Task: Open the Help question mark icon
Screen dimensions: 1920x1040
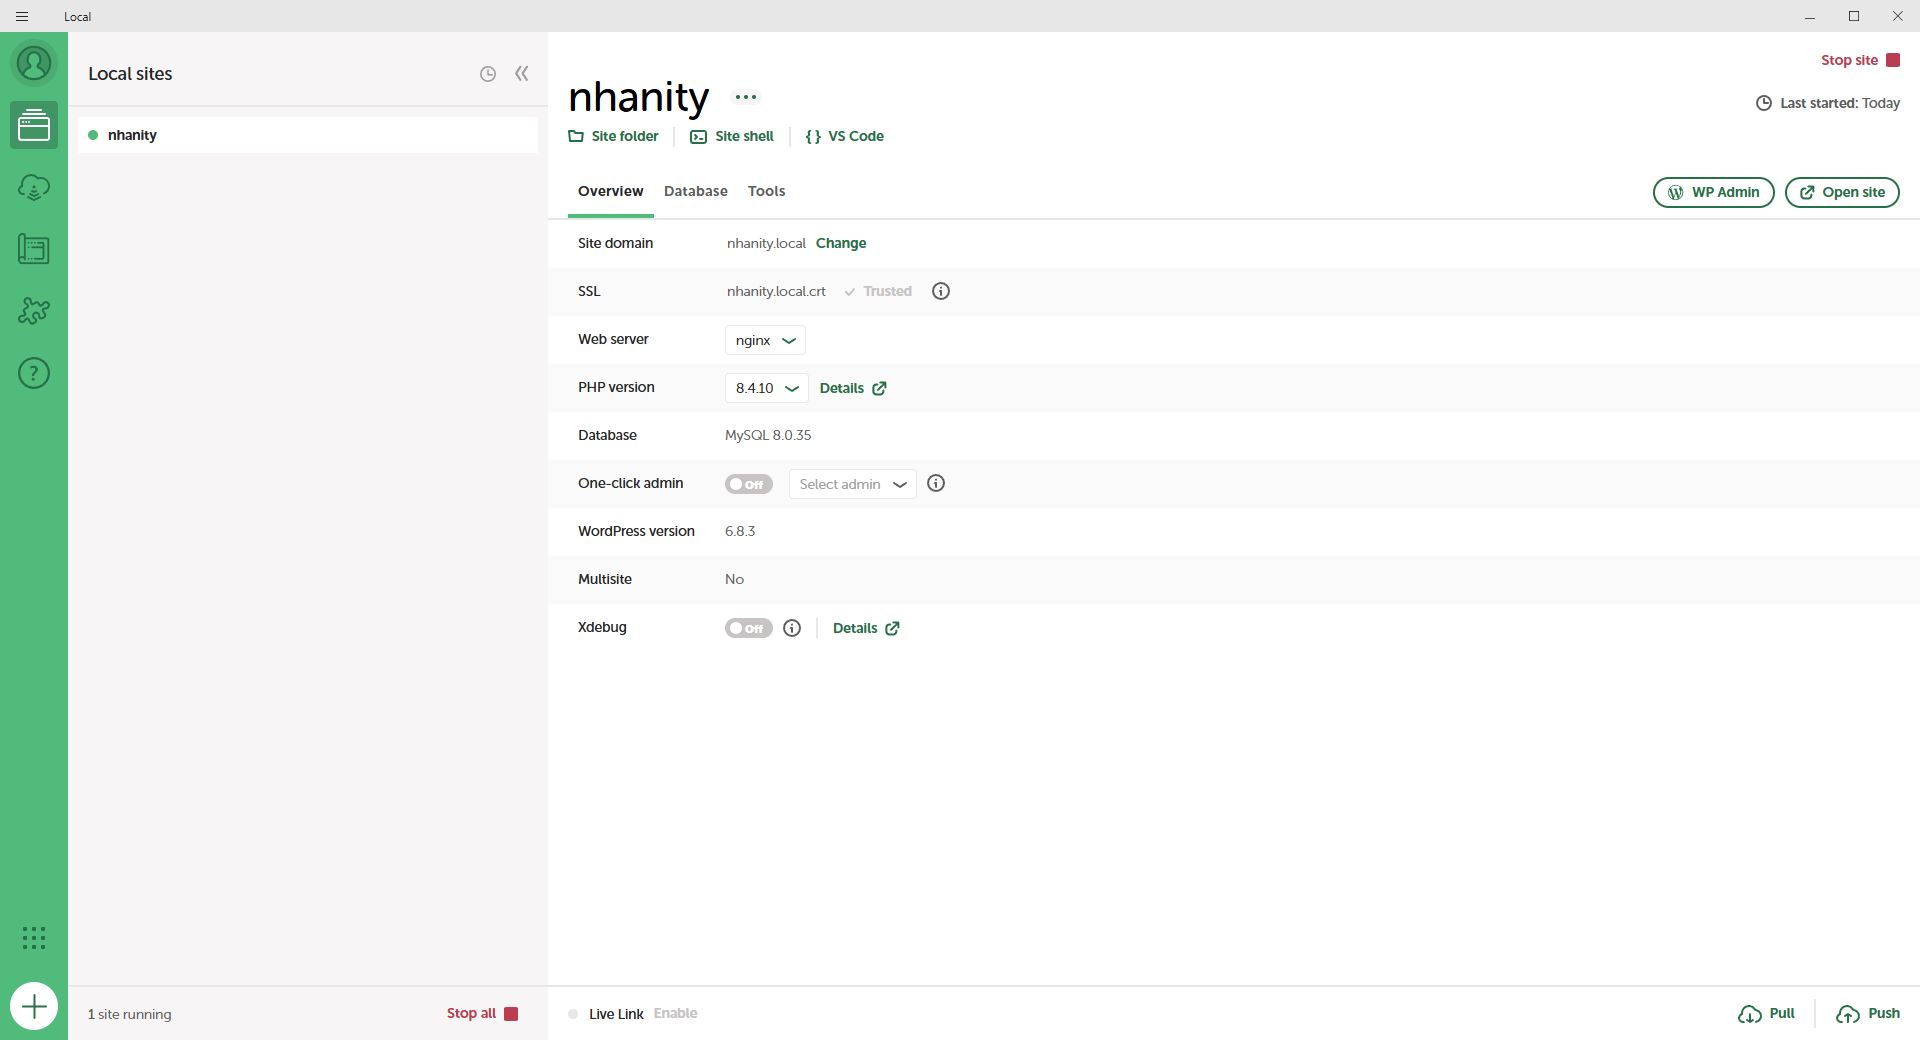Action: click(34, 373)
